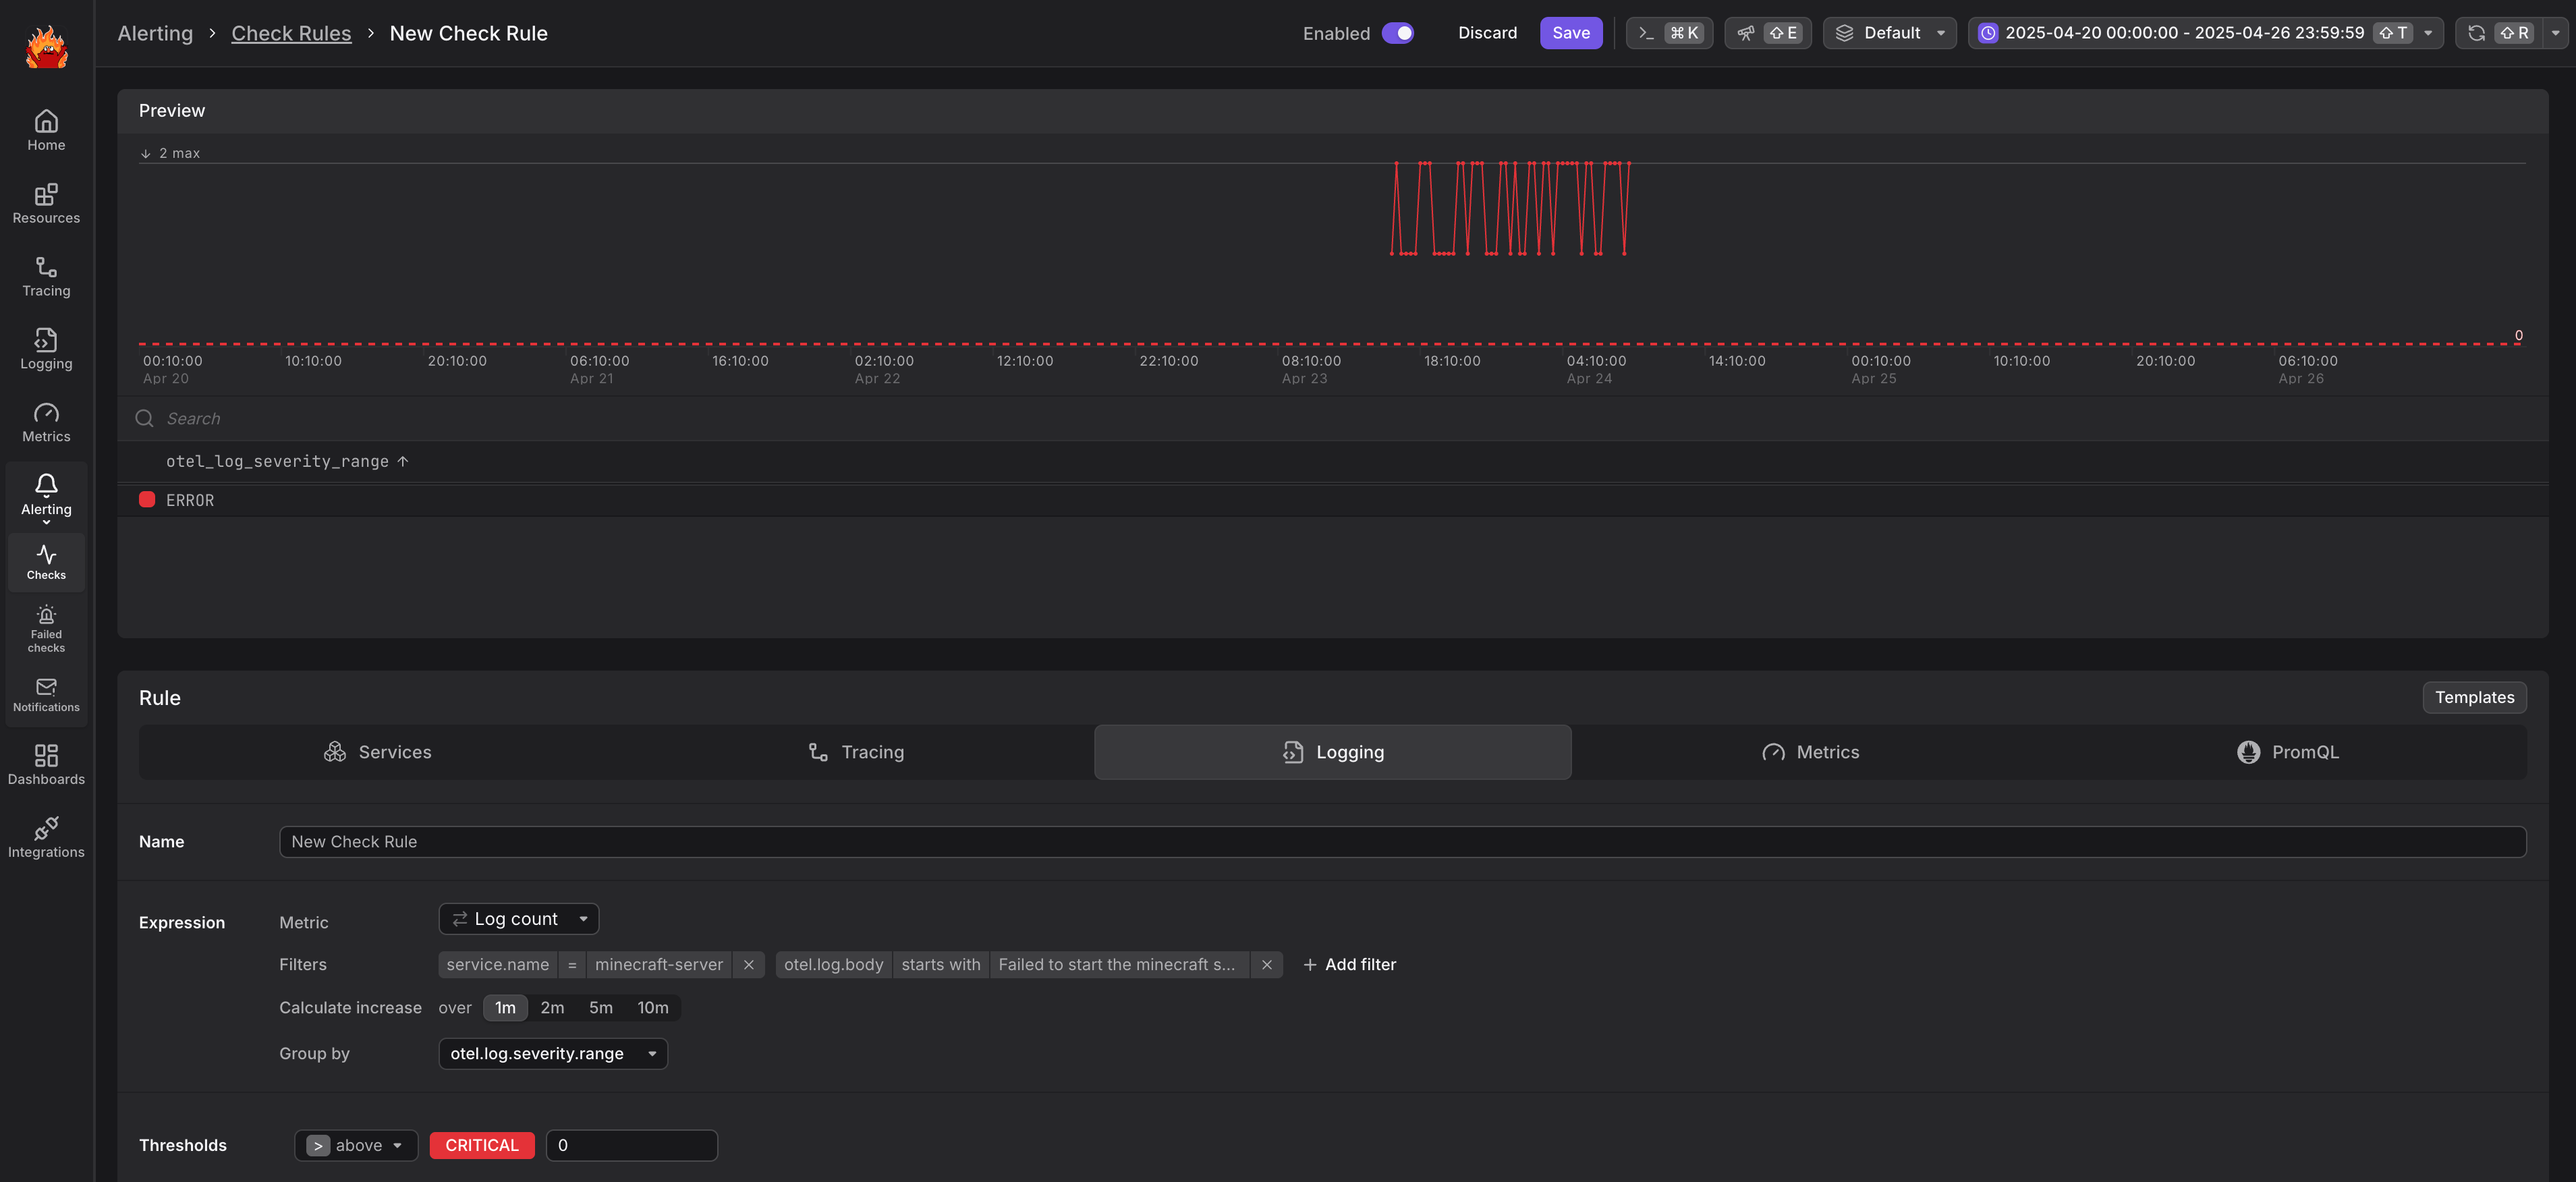
Task: Open the above threshold operator dropdown
Action: point(356,1146)
